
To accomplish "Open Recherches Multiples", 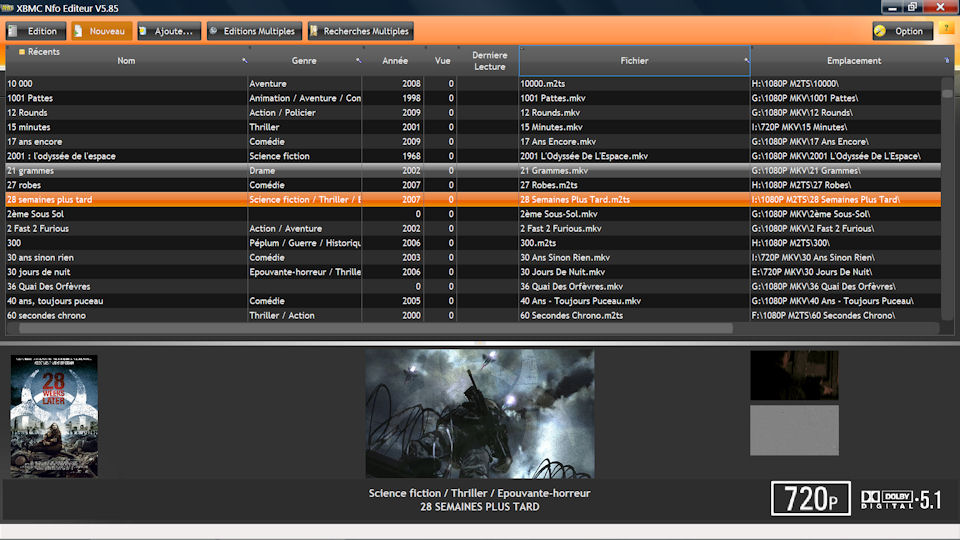I will [x=359, y=31].
